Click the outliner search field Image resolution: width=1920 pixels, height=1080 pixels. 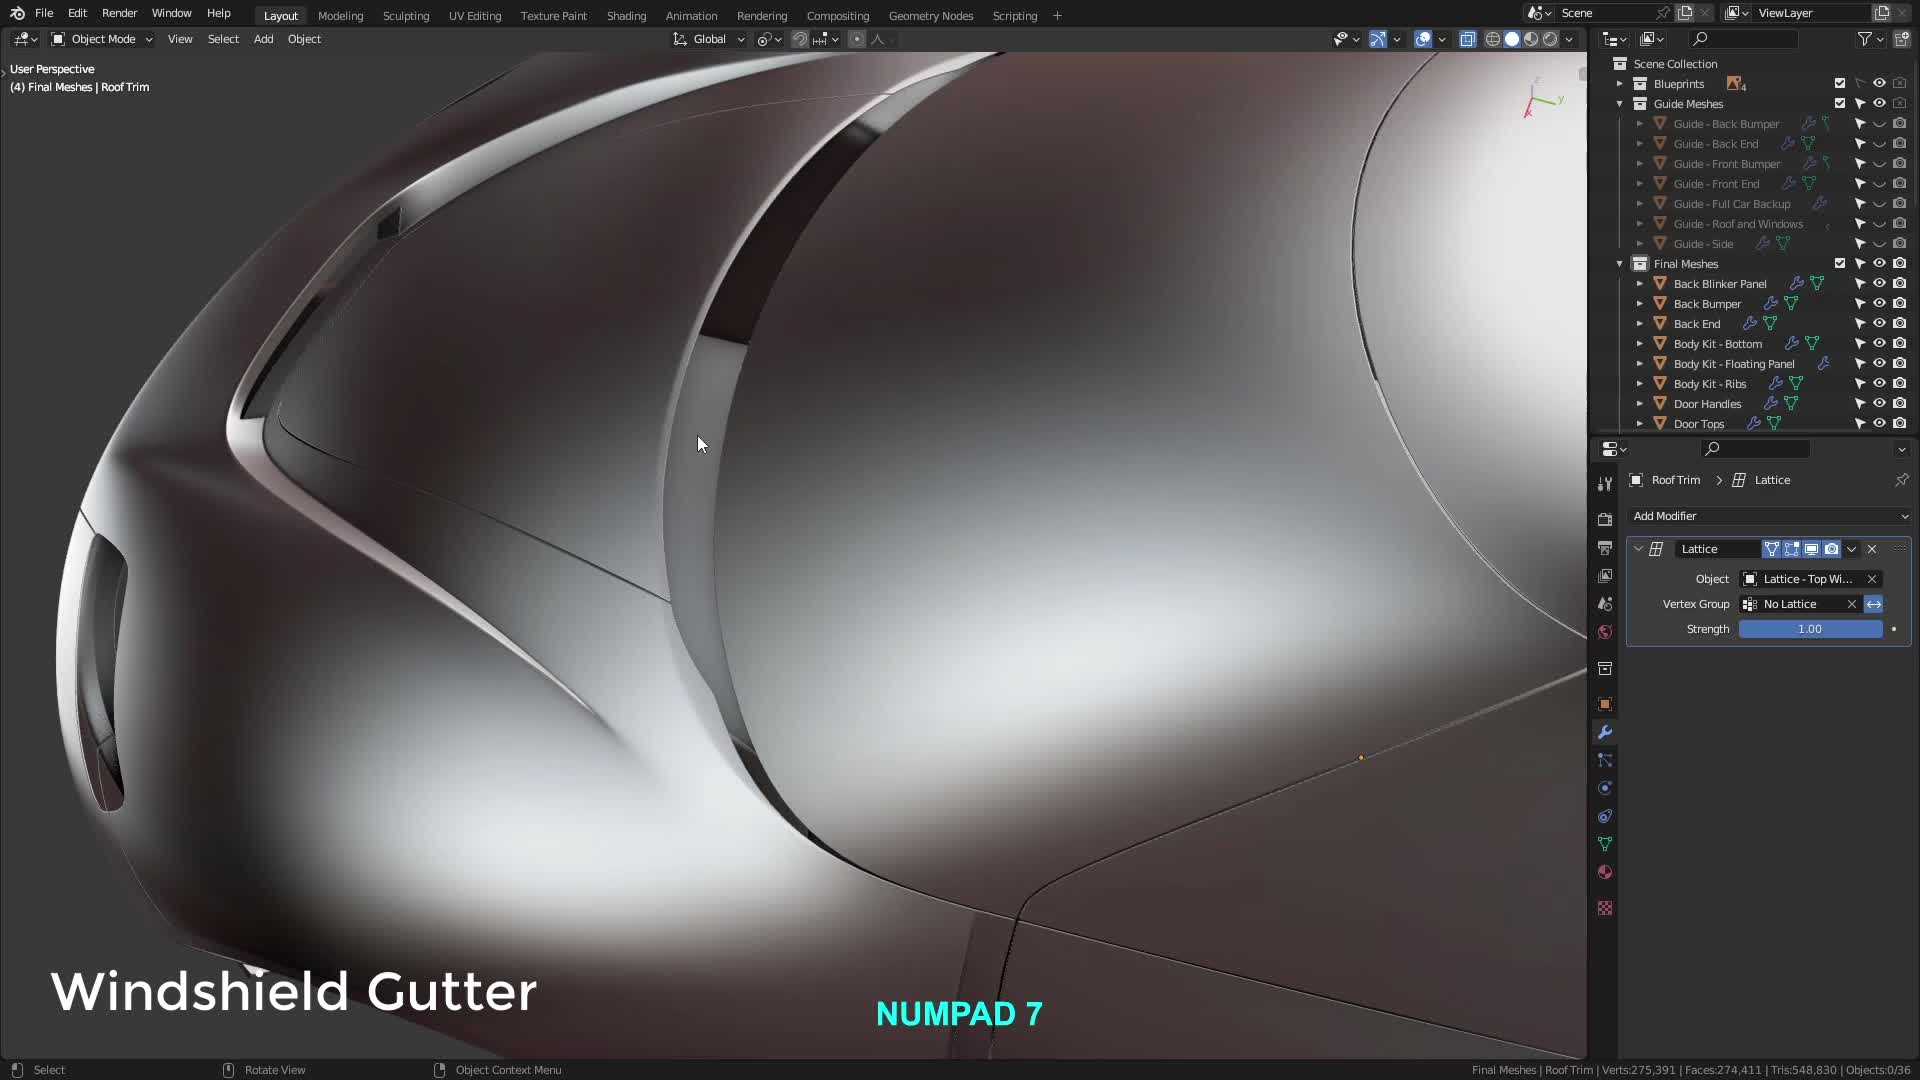1743,39
